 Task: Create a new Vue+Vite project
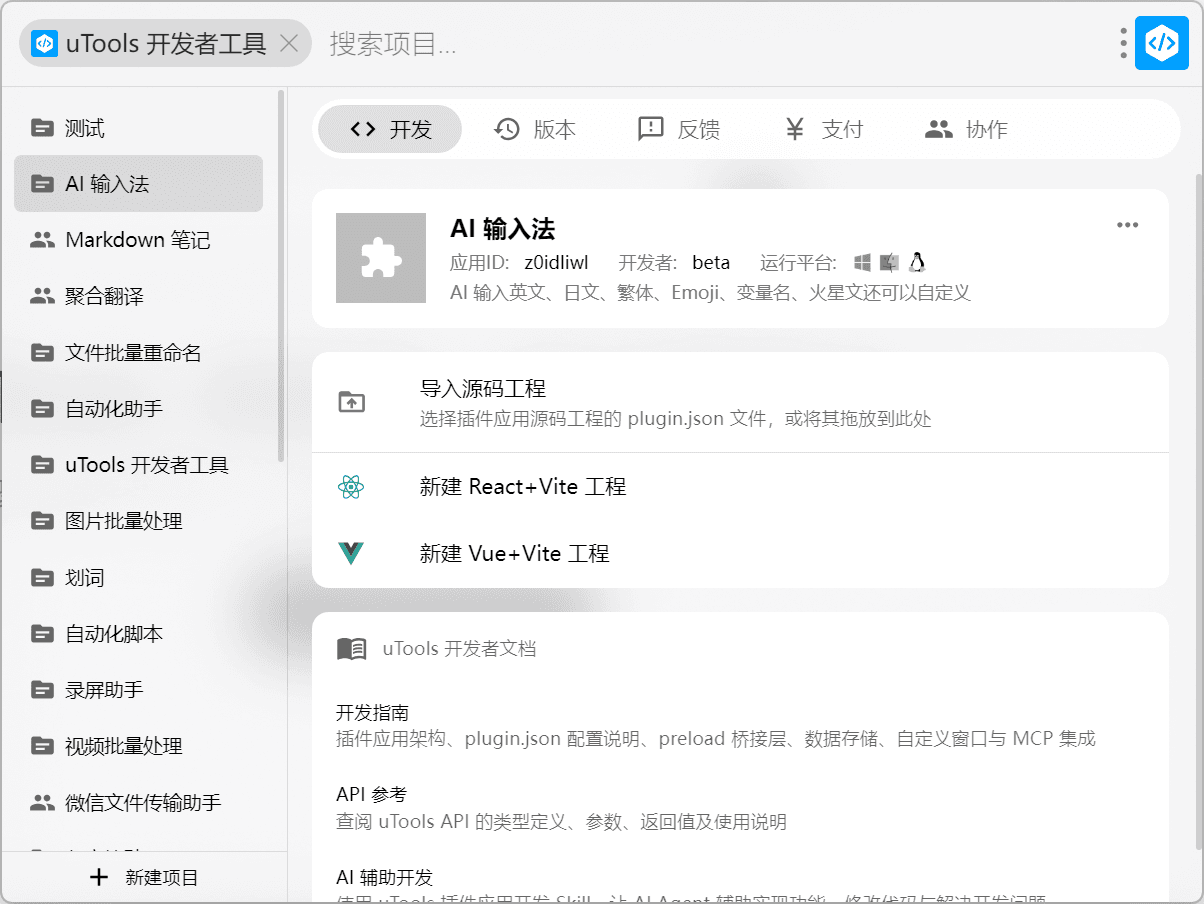point(740,554)
